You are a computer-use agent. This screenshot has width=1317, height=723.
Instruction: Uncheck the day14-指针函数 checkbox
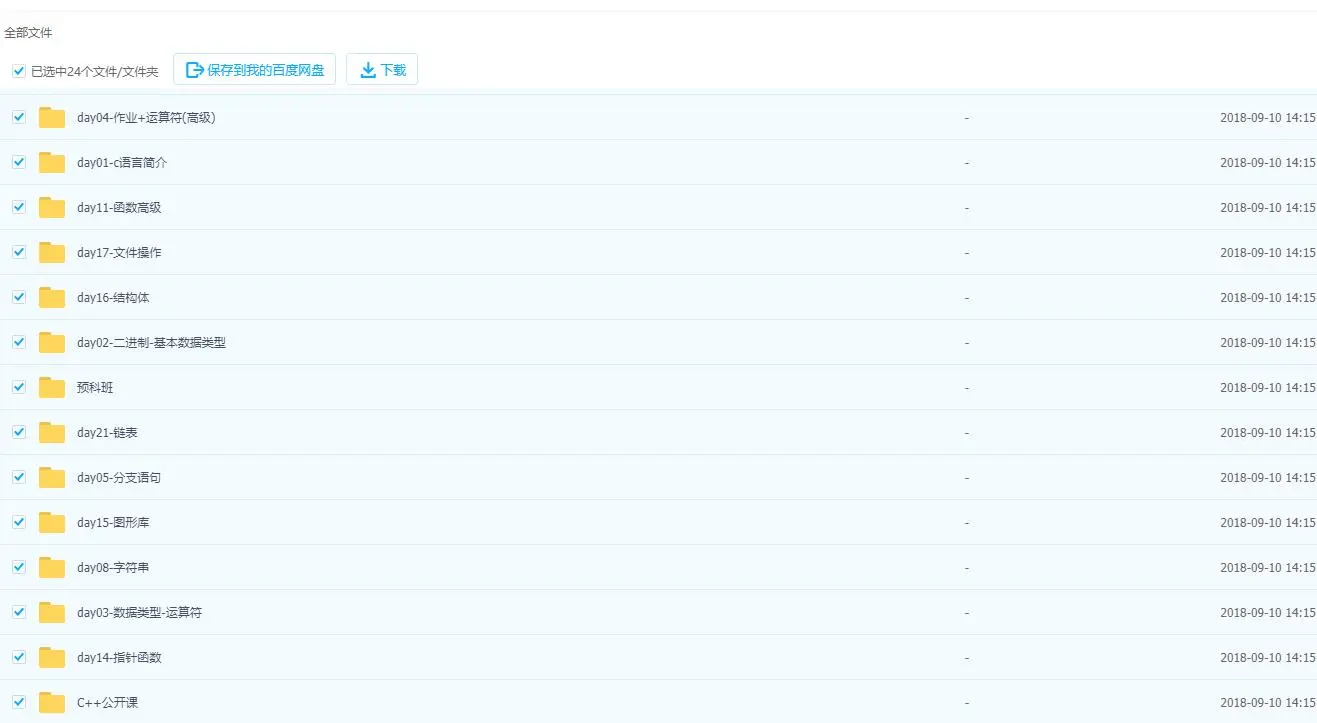pos(19,657)
